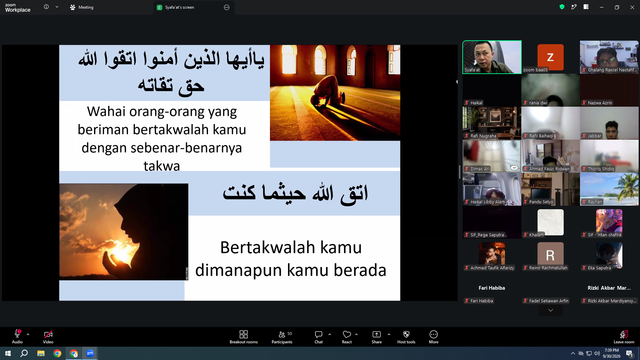
Task: Toggle the view layout icon in title bar
Action: point(586,7)
